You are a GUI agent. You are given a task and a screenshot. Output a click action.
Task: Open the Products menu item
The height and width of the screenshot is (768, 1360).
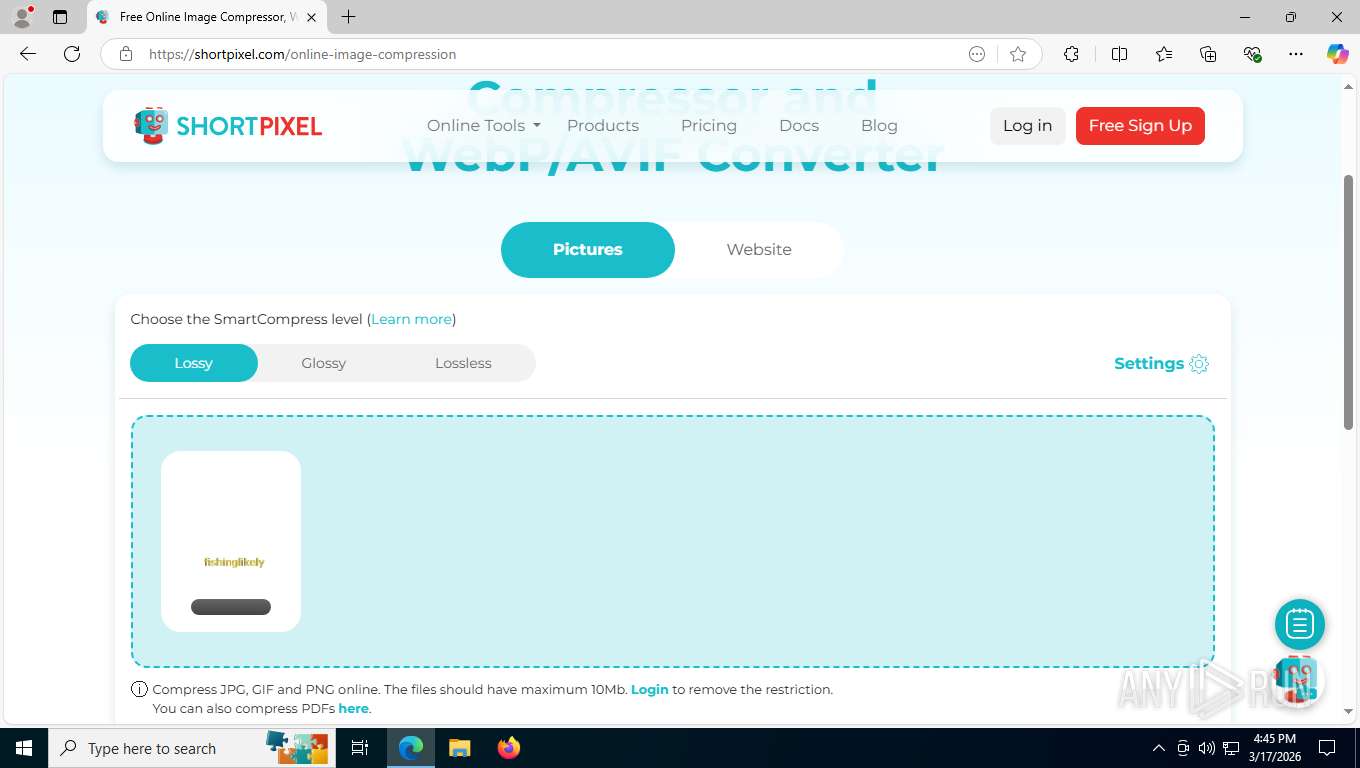(603, 126)
